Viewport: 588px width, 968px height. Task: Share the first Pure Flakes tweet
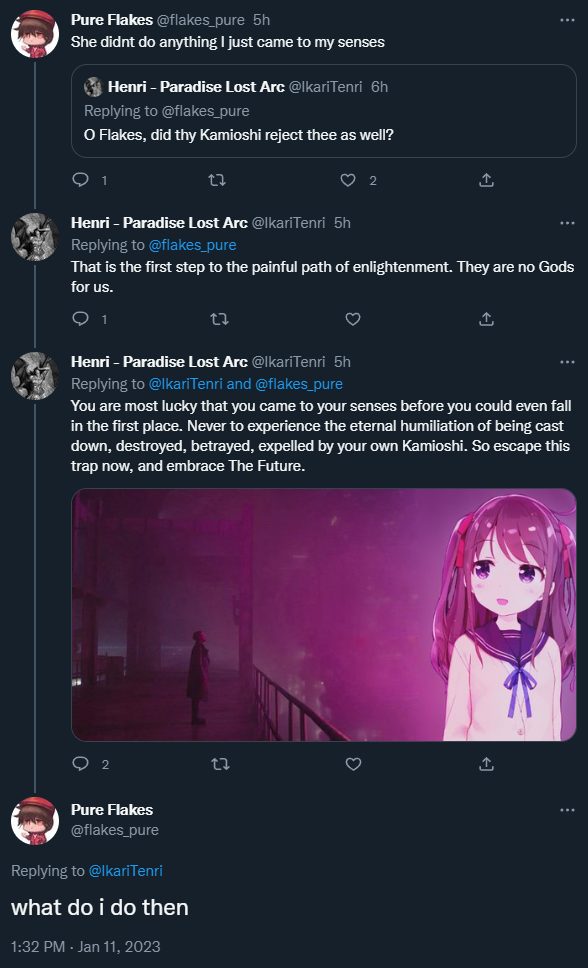click(486, 180)
